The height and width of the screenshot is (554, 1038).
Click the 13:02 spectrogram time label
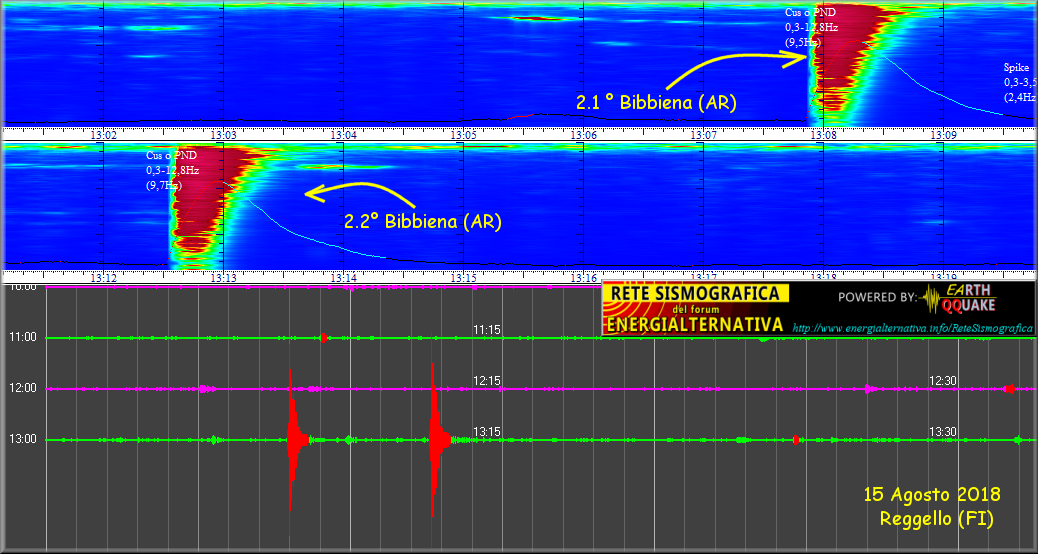tap(104, 134)
